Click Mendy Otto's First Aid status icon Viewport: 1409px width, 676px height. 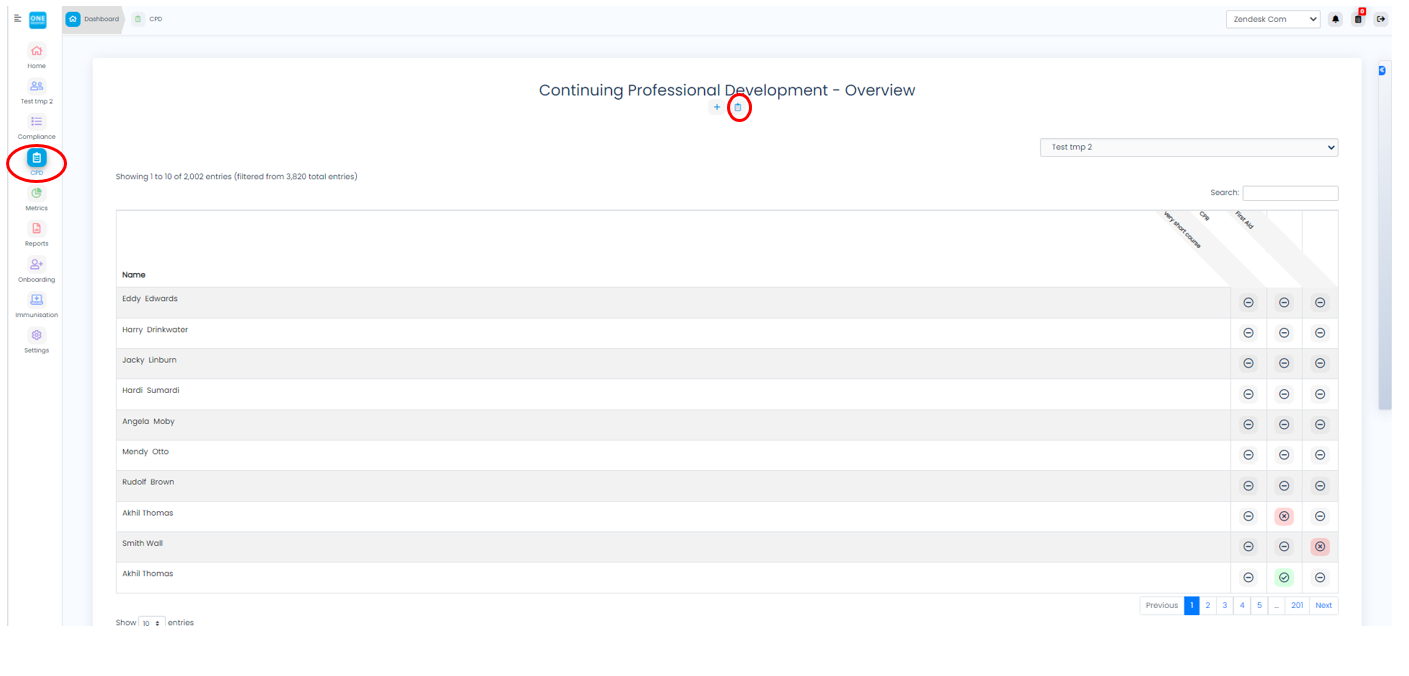(x=1320, y=455)
